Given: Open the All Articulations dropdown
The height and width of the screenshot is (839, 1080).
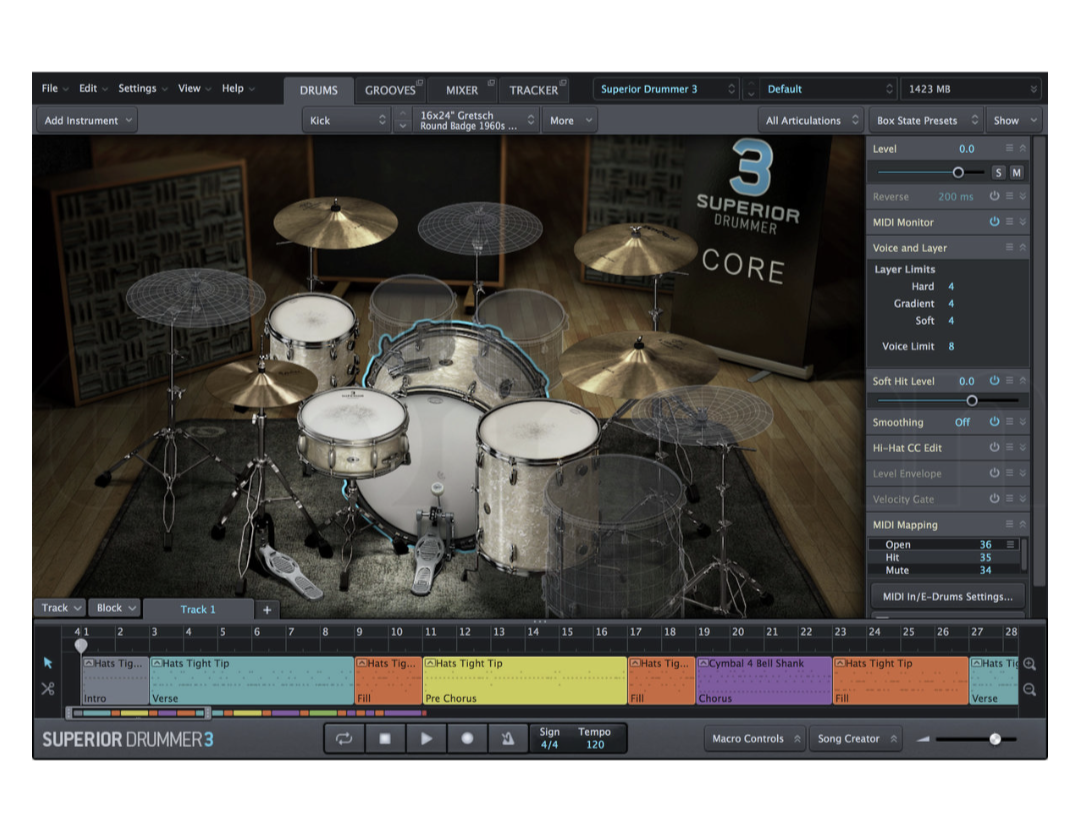Looking at the screenshot, I should (811, 121).
